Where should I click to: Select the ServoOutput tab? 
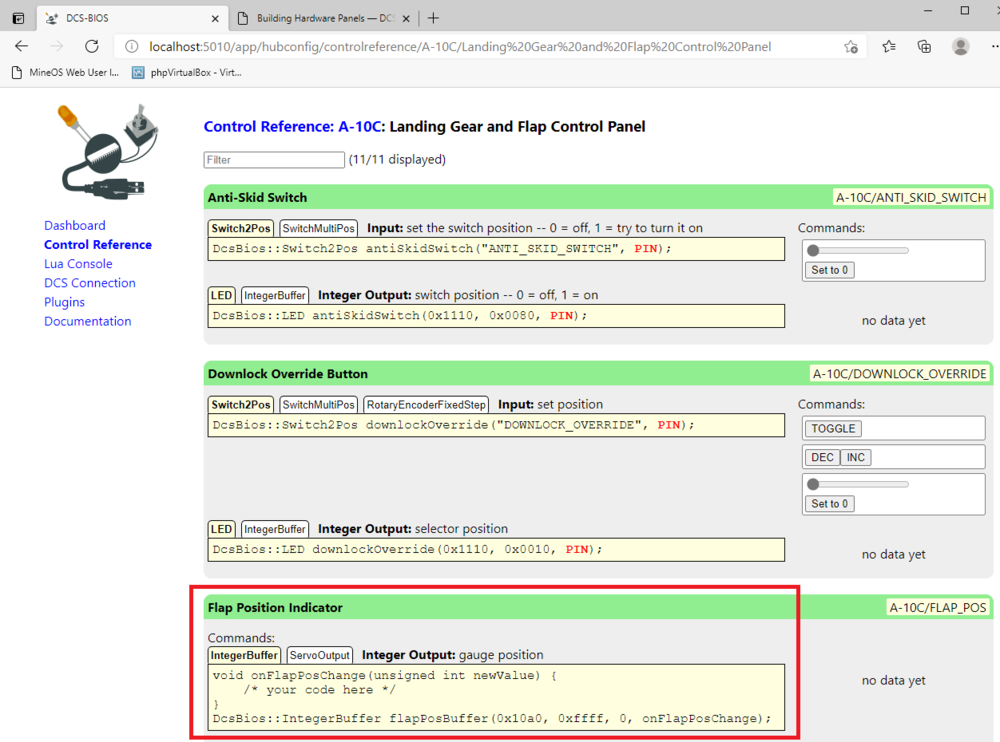pos(320,655)
